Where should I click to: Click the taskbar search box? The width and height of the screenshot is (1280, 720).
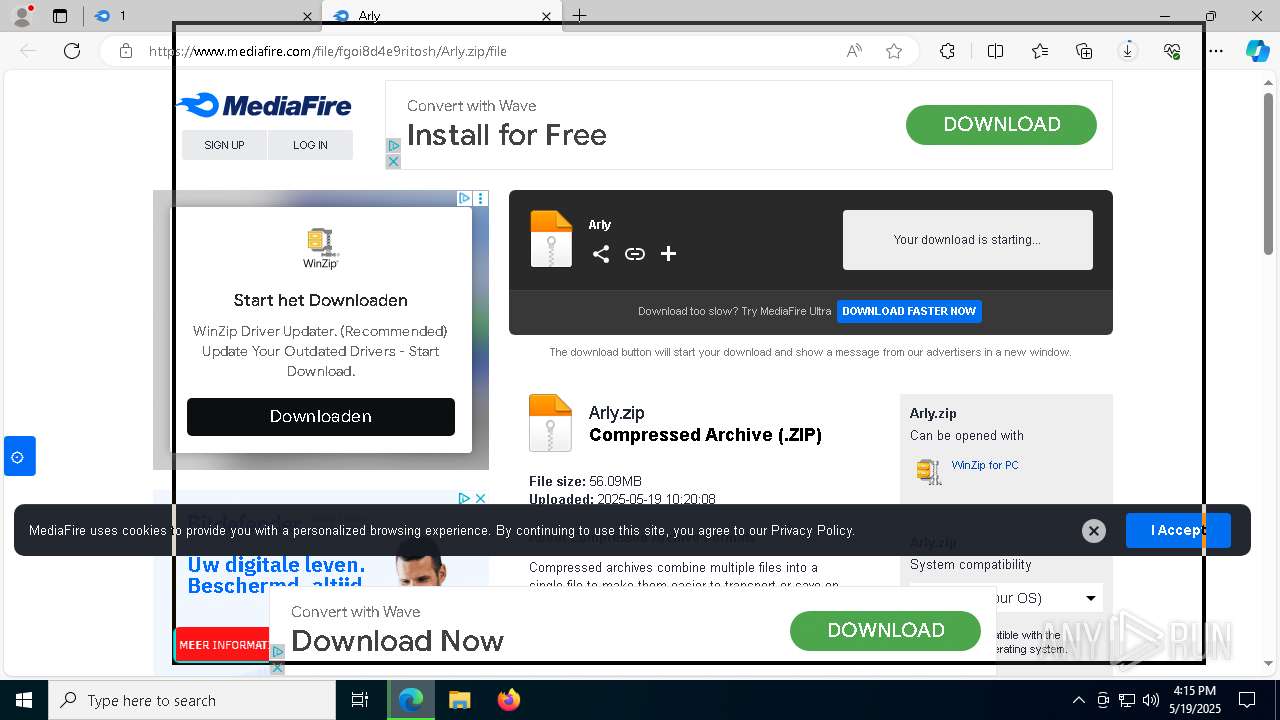tap(192, 700)
